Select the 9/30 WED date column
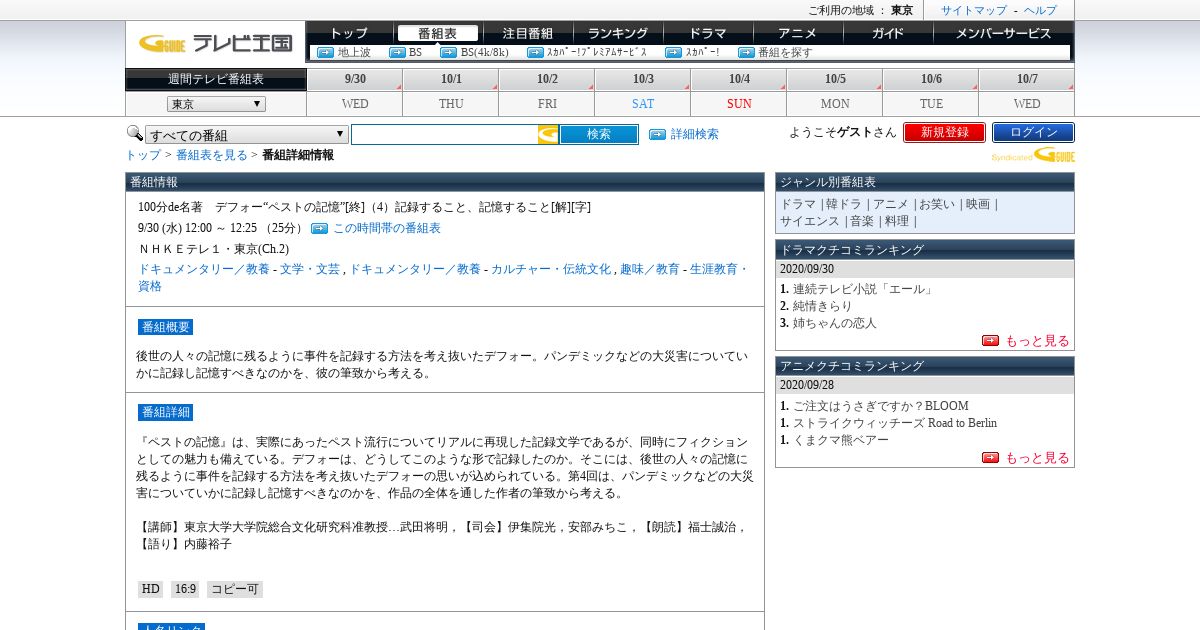 pyautogui.click(x=355, y=92)
